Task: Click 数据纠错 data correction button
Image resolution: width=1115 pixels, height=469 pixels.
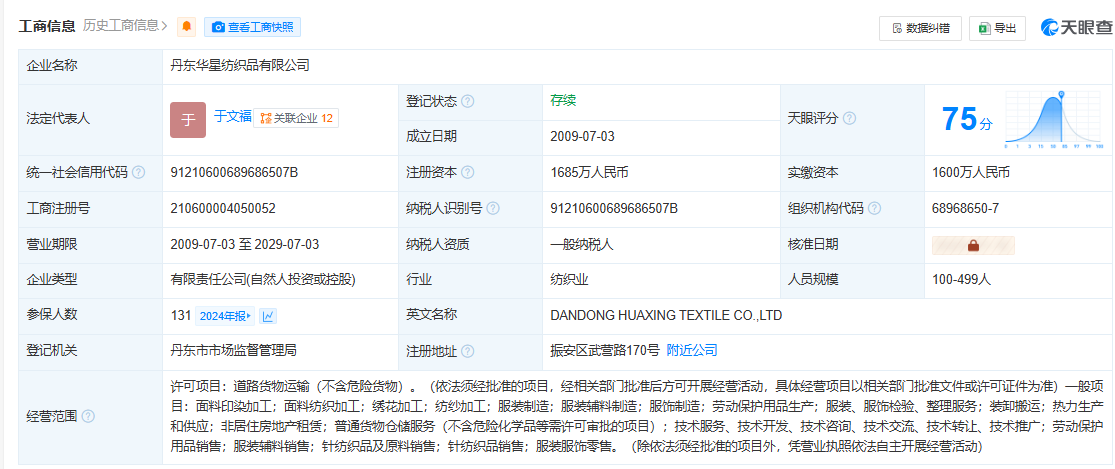Action: pyautogui.click(x=920, y=28)
